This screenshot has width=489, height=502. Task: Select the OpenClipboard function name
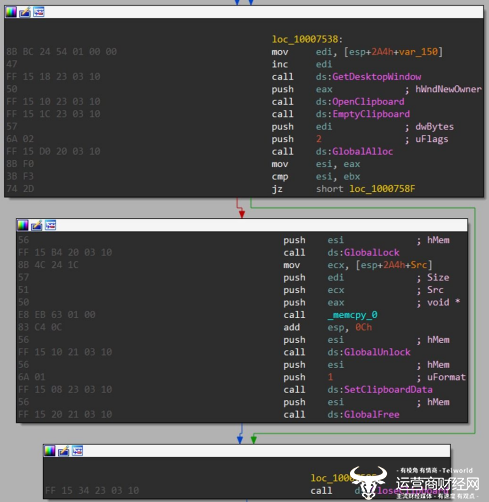(x=368, y=102)
